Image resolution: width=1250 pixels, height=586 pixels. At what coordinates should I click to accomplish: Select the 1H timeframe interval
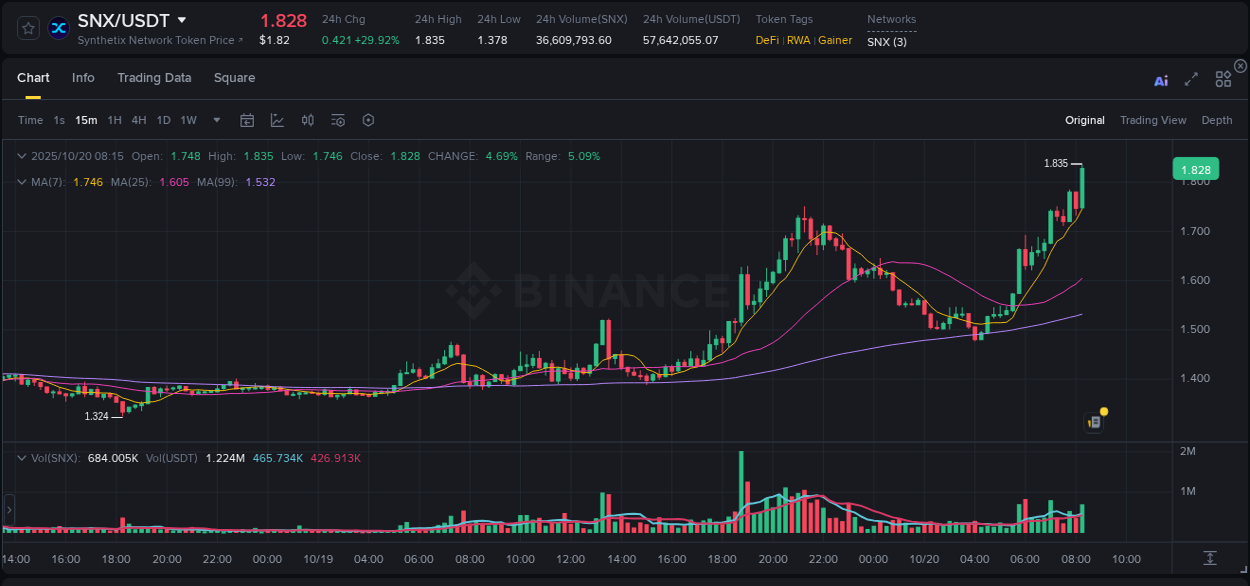[116, 120]
